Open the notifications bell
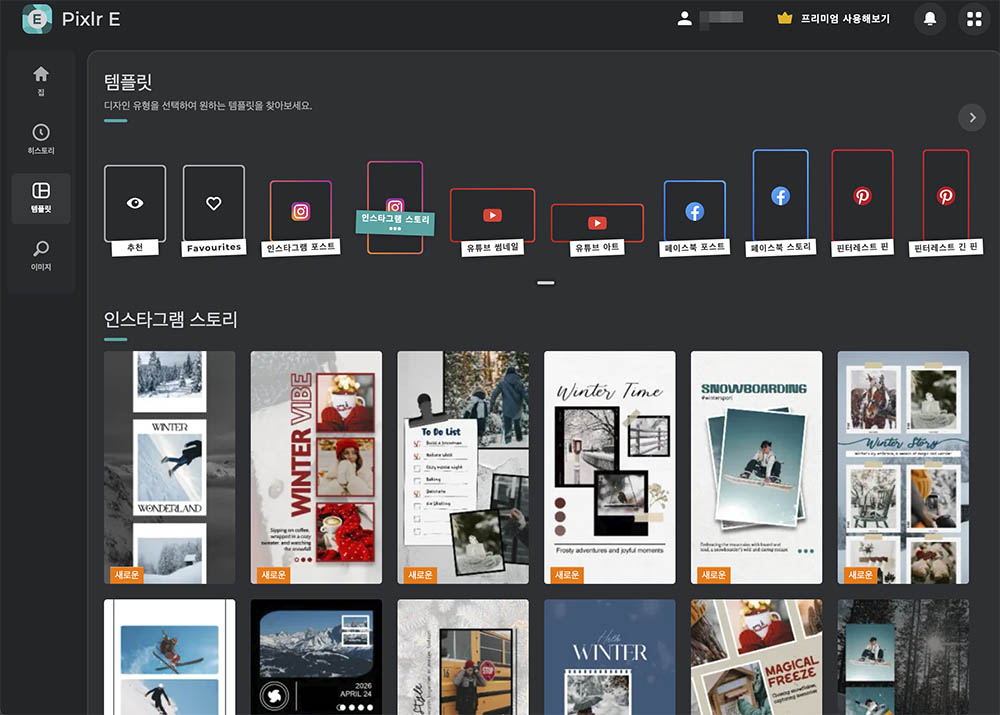The image size is (1000, 715). [930, 19]
